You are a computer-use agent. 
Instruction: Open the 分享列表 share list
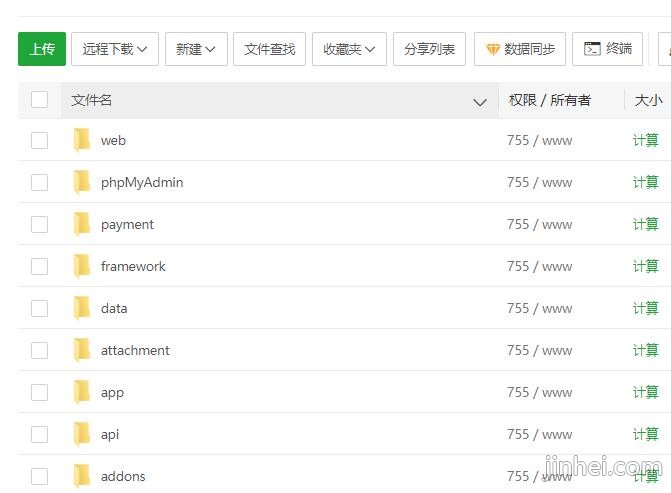point(429,49)
